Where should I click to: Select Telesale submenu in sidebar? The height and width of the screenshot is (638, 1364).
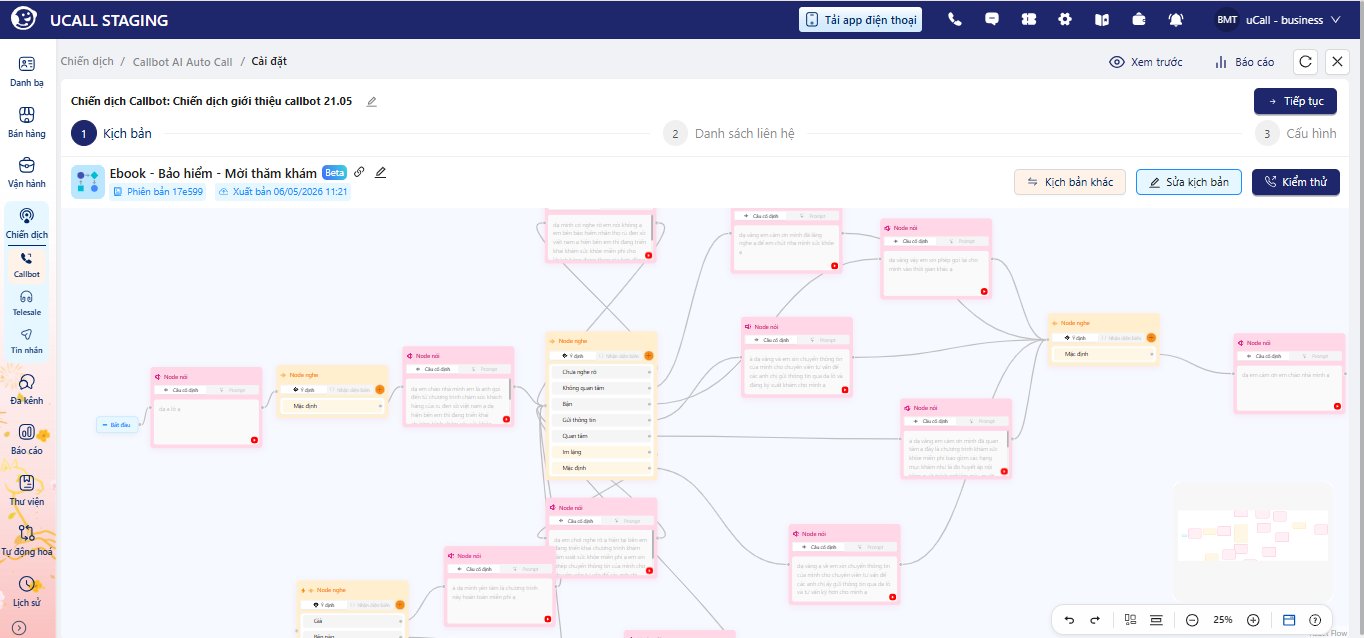pos(27,303)
